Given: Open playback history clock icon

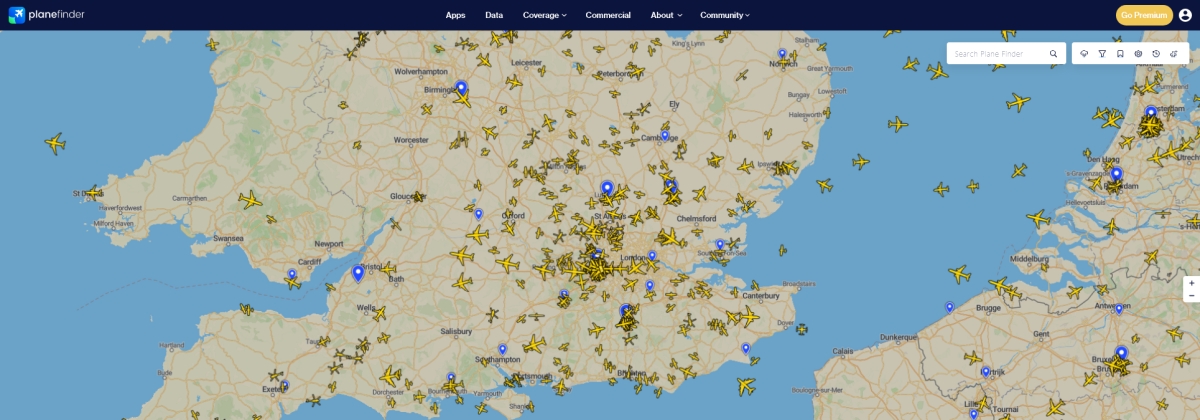Looking at the screenshot, I should 1155,54.
